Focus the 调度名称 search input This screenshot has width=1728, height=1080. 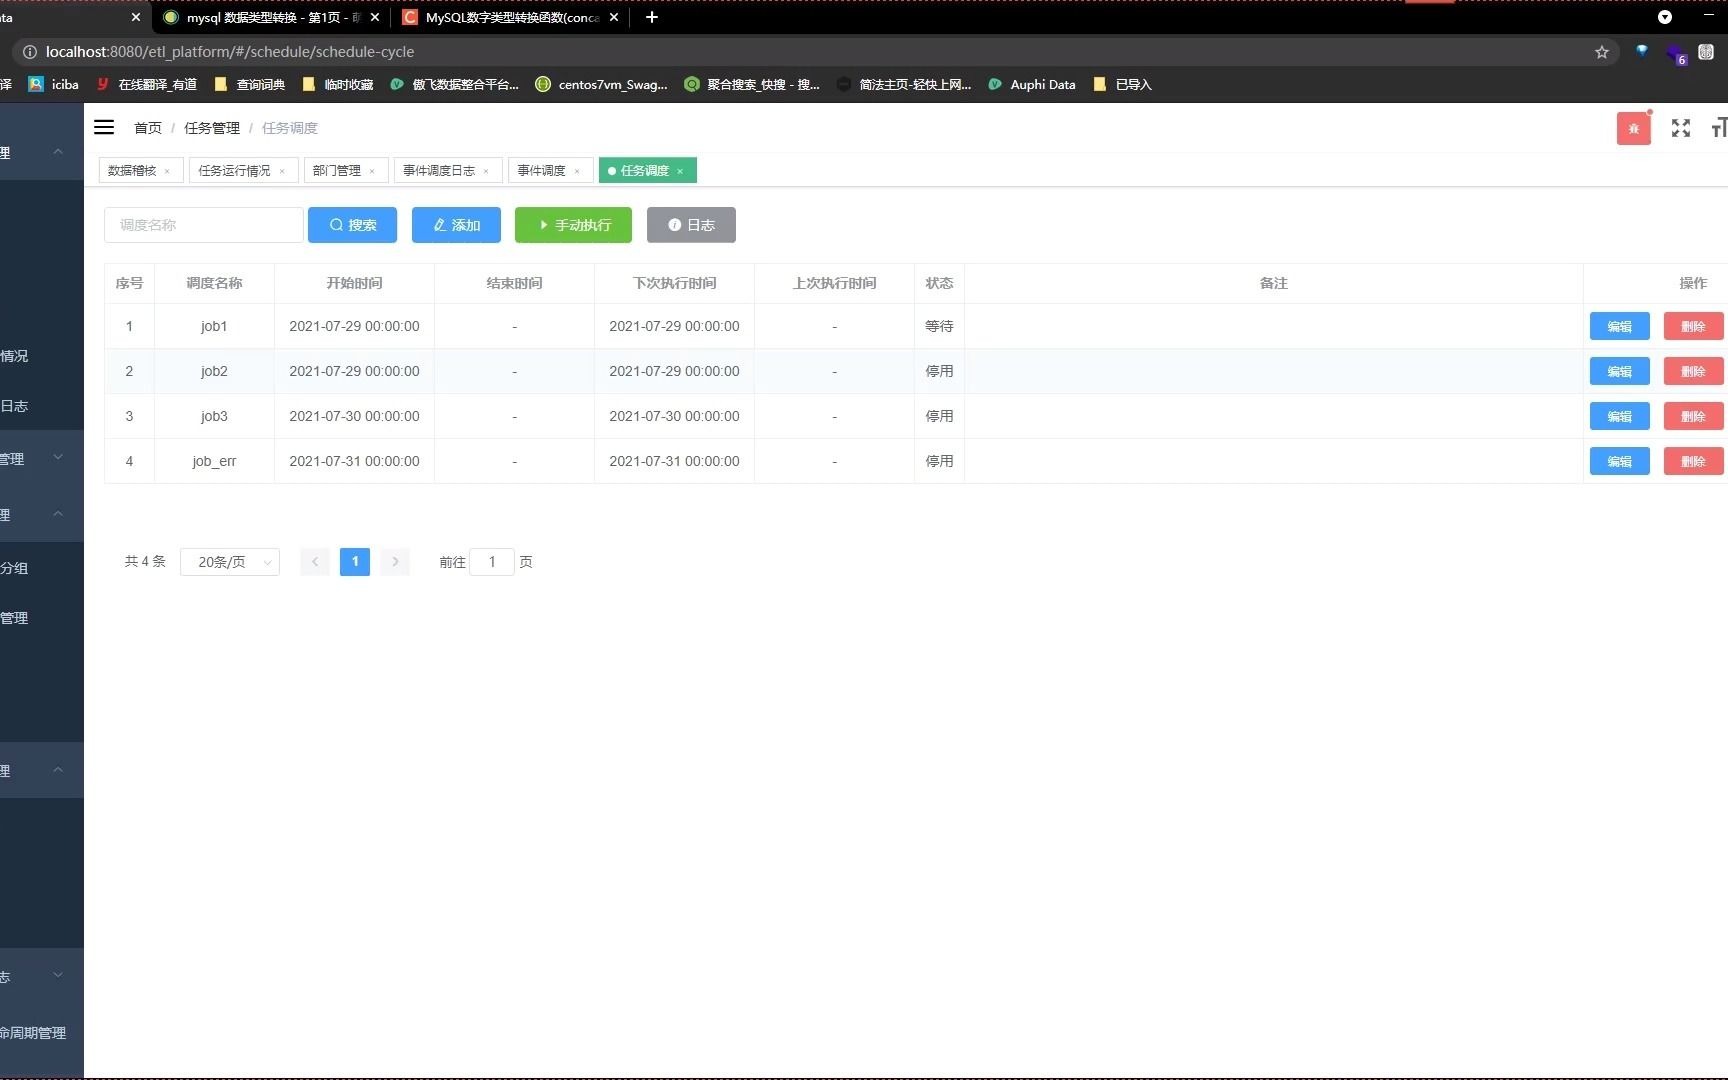(203, 225)
